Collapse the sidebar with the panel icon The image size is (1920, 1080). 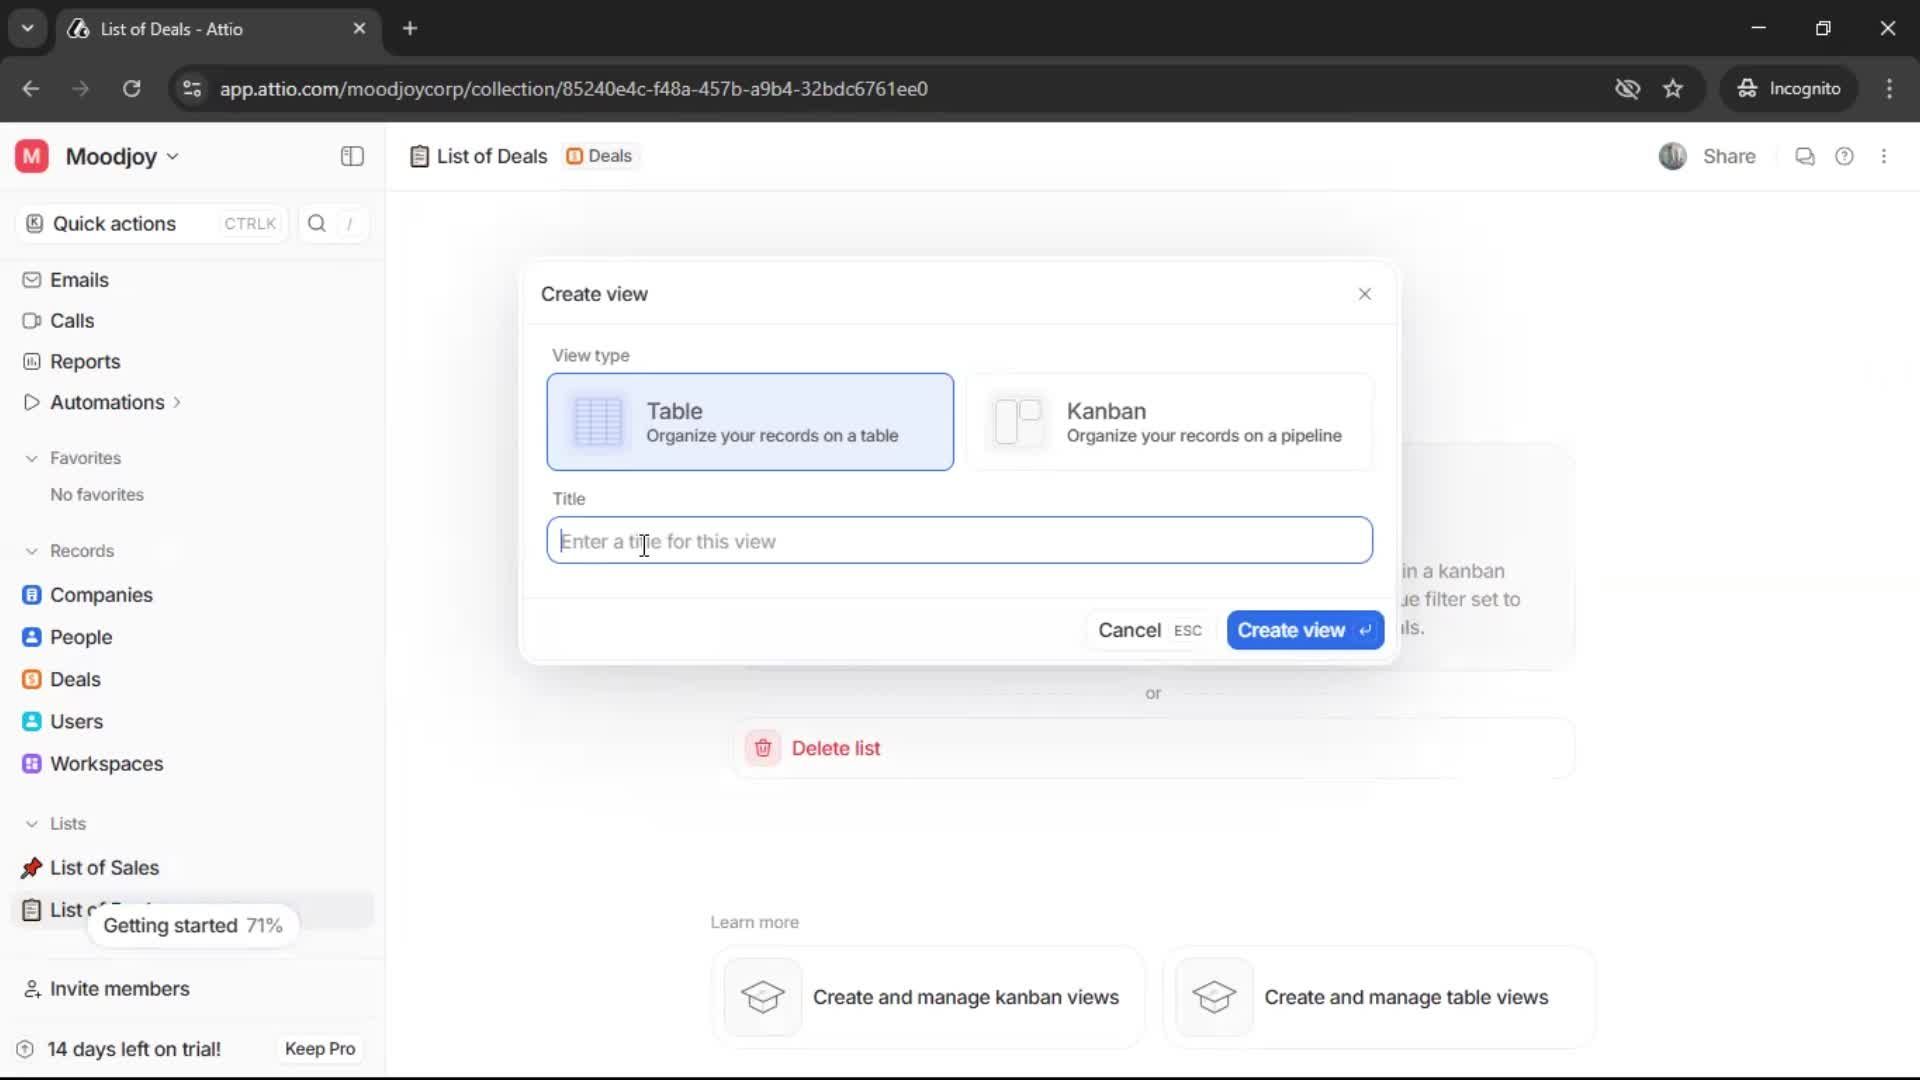(x=351, y=156)
